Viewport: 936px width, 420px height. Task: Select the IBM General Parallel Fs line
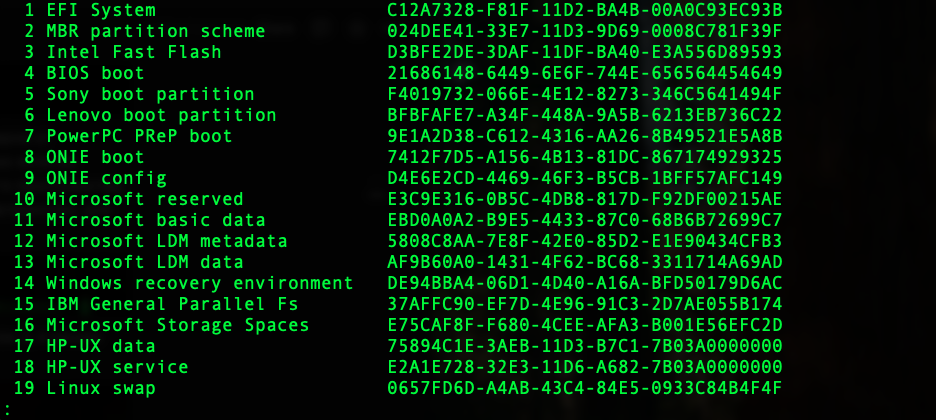pos(172,304)
